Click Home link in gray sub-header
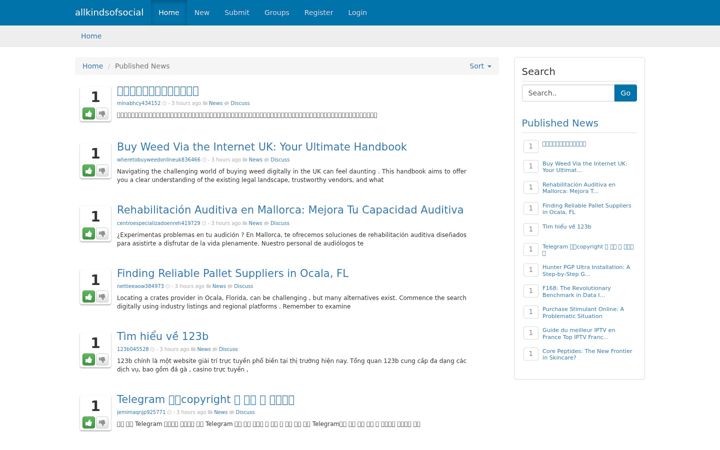The height and width of the screenshot is (450, 720). [91, 36]
